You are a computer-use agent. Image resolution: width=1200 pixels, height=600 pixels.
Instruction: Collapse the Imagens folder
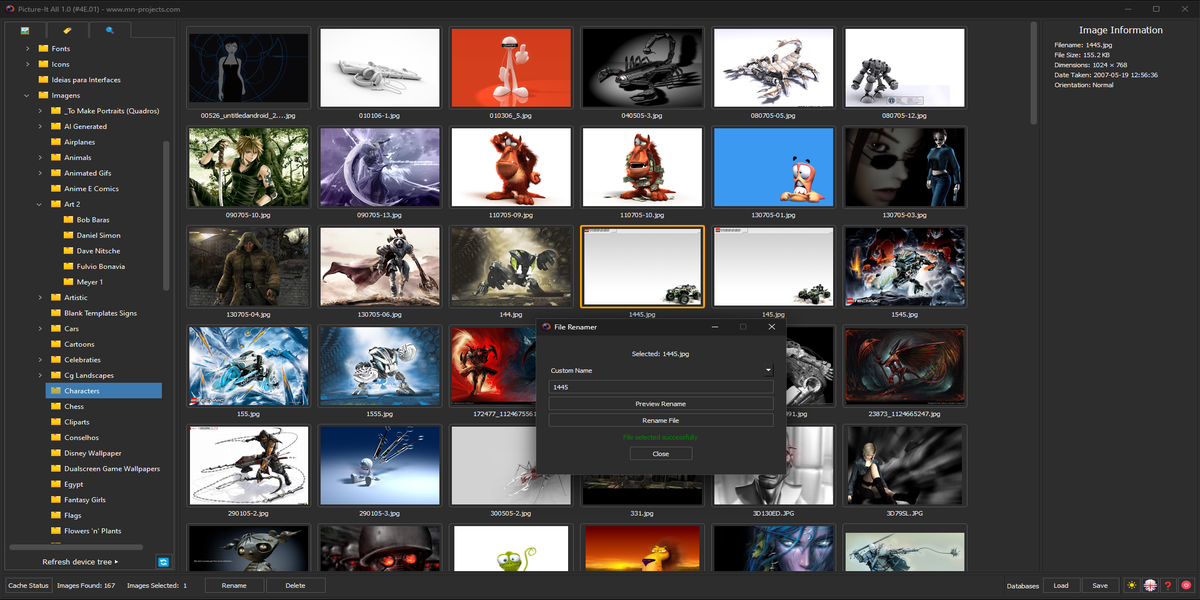pos(28,95)
